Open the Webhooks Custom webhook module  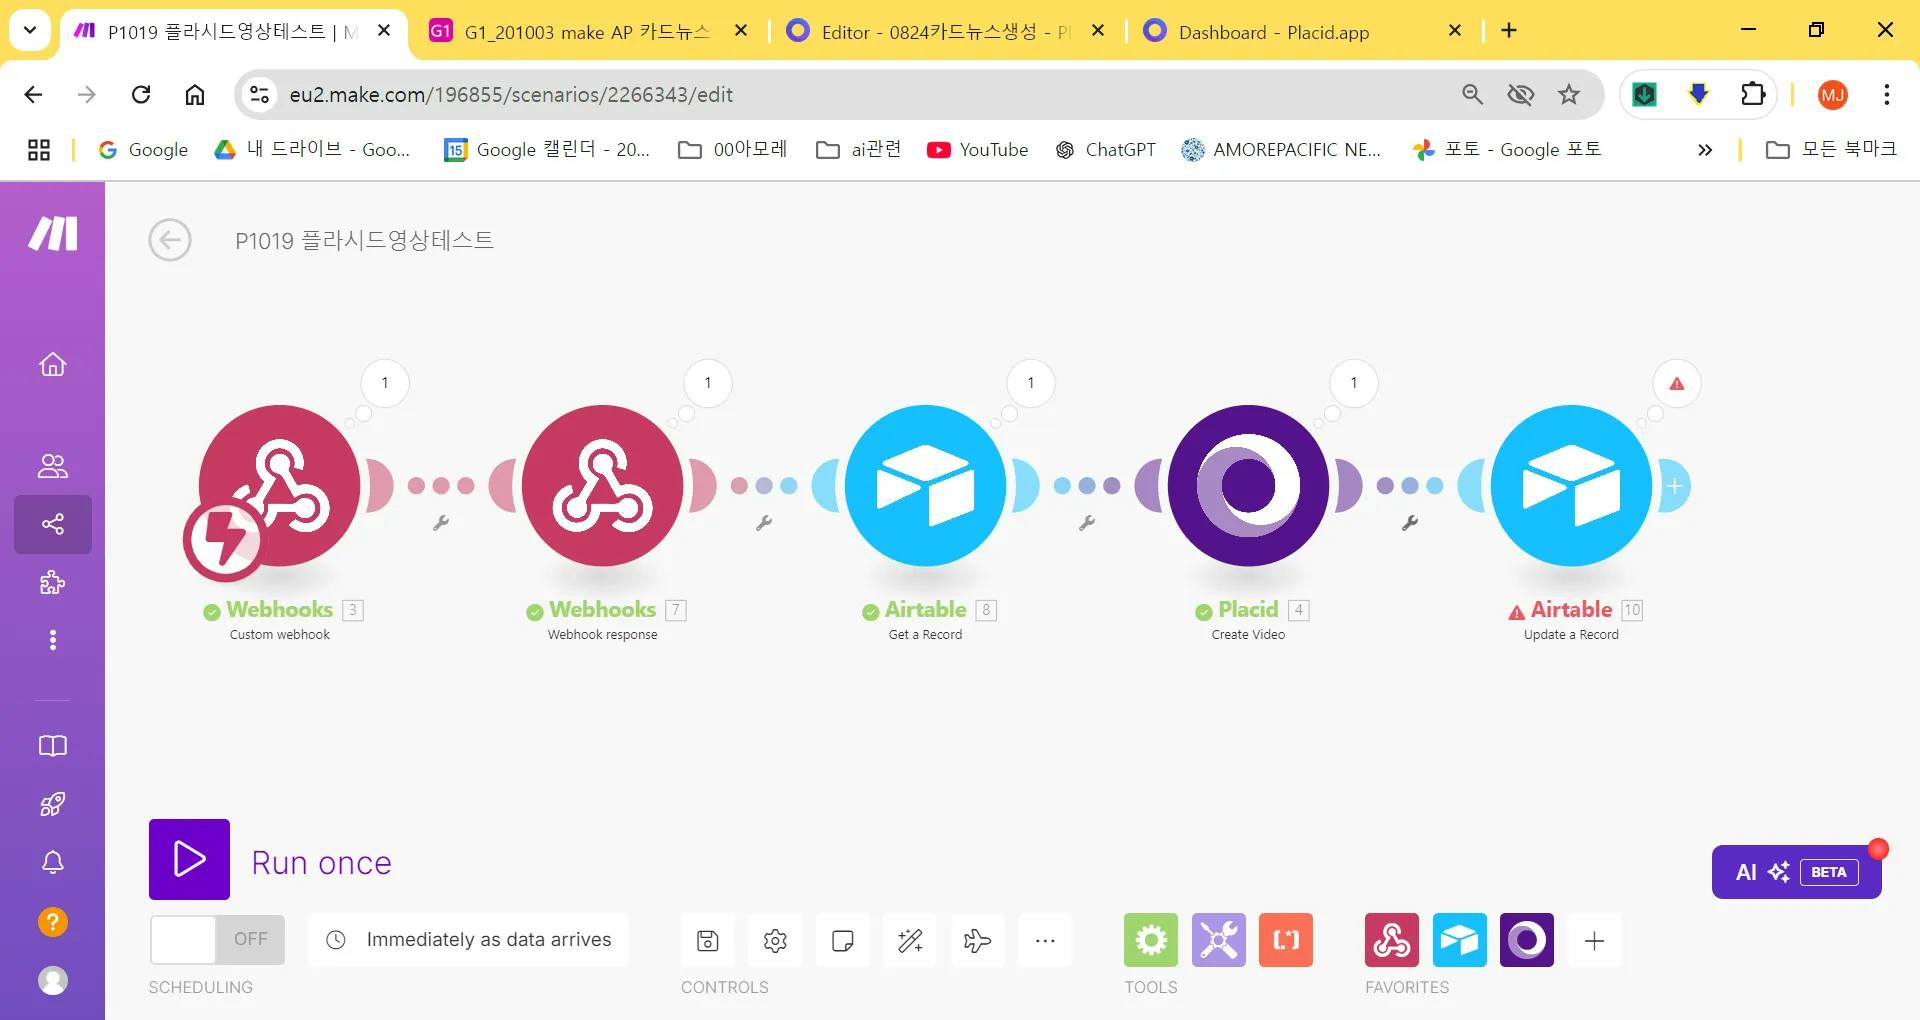pyautogui.click(x=280, y=486)
